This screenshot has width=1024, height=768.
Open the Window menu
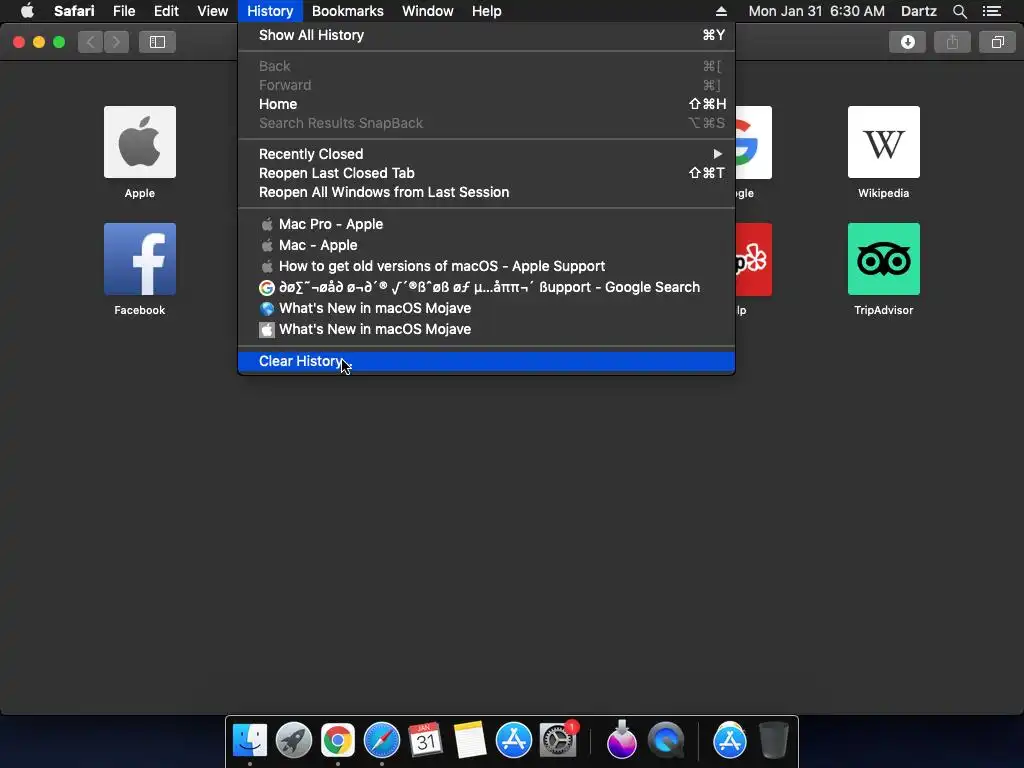[x=427, y=11]
